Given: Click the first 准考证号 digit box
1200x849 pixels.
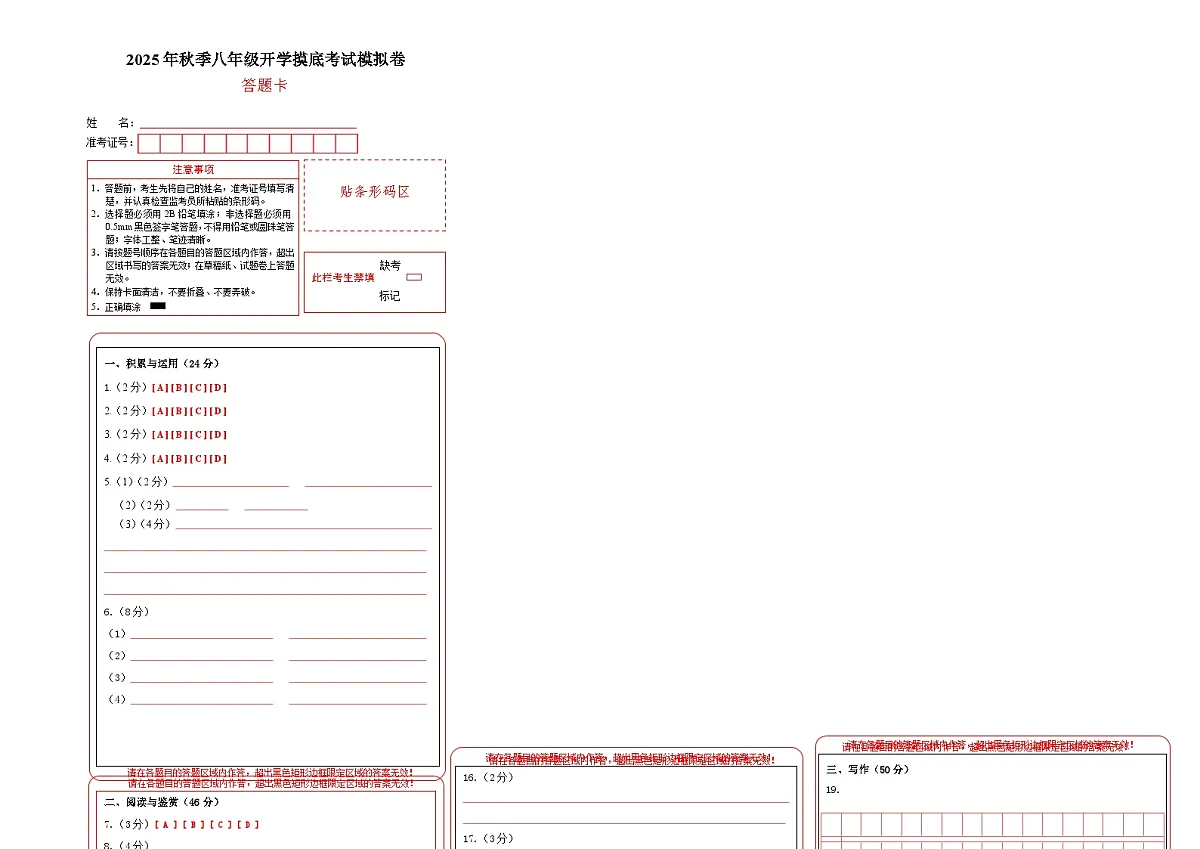Looking at the screenshot, I should [149, 143].
